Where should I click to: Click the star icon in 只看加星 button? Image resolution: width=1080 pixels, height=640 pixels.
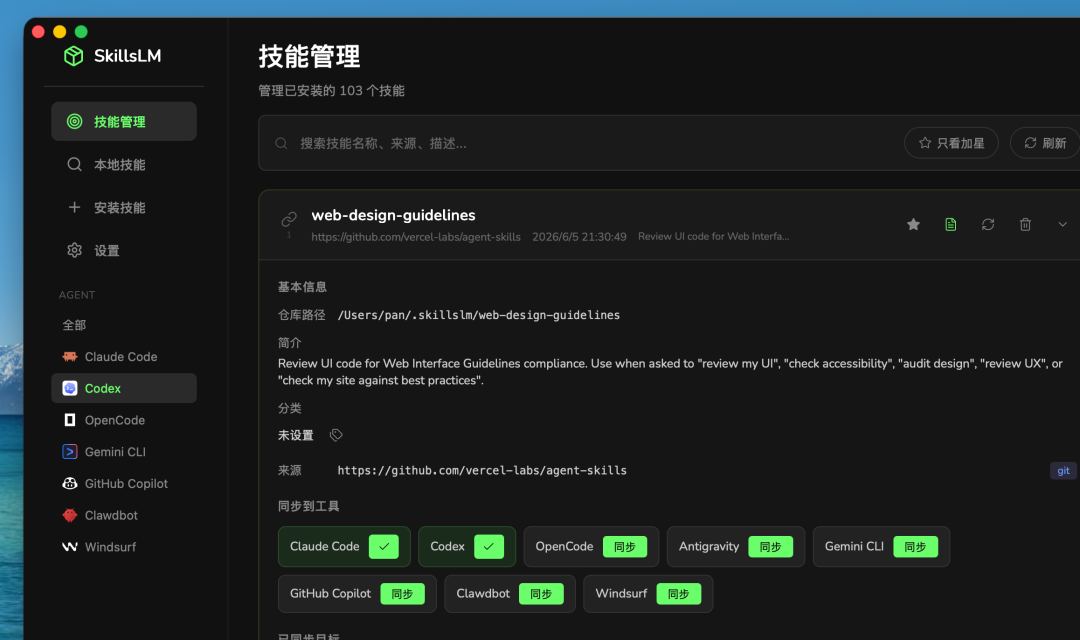[925, 143]
